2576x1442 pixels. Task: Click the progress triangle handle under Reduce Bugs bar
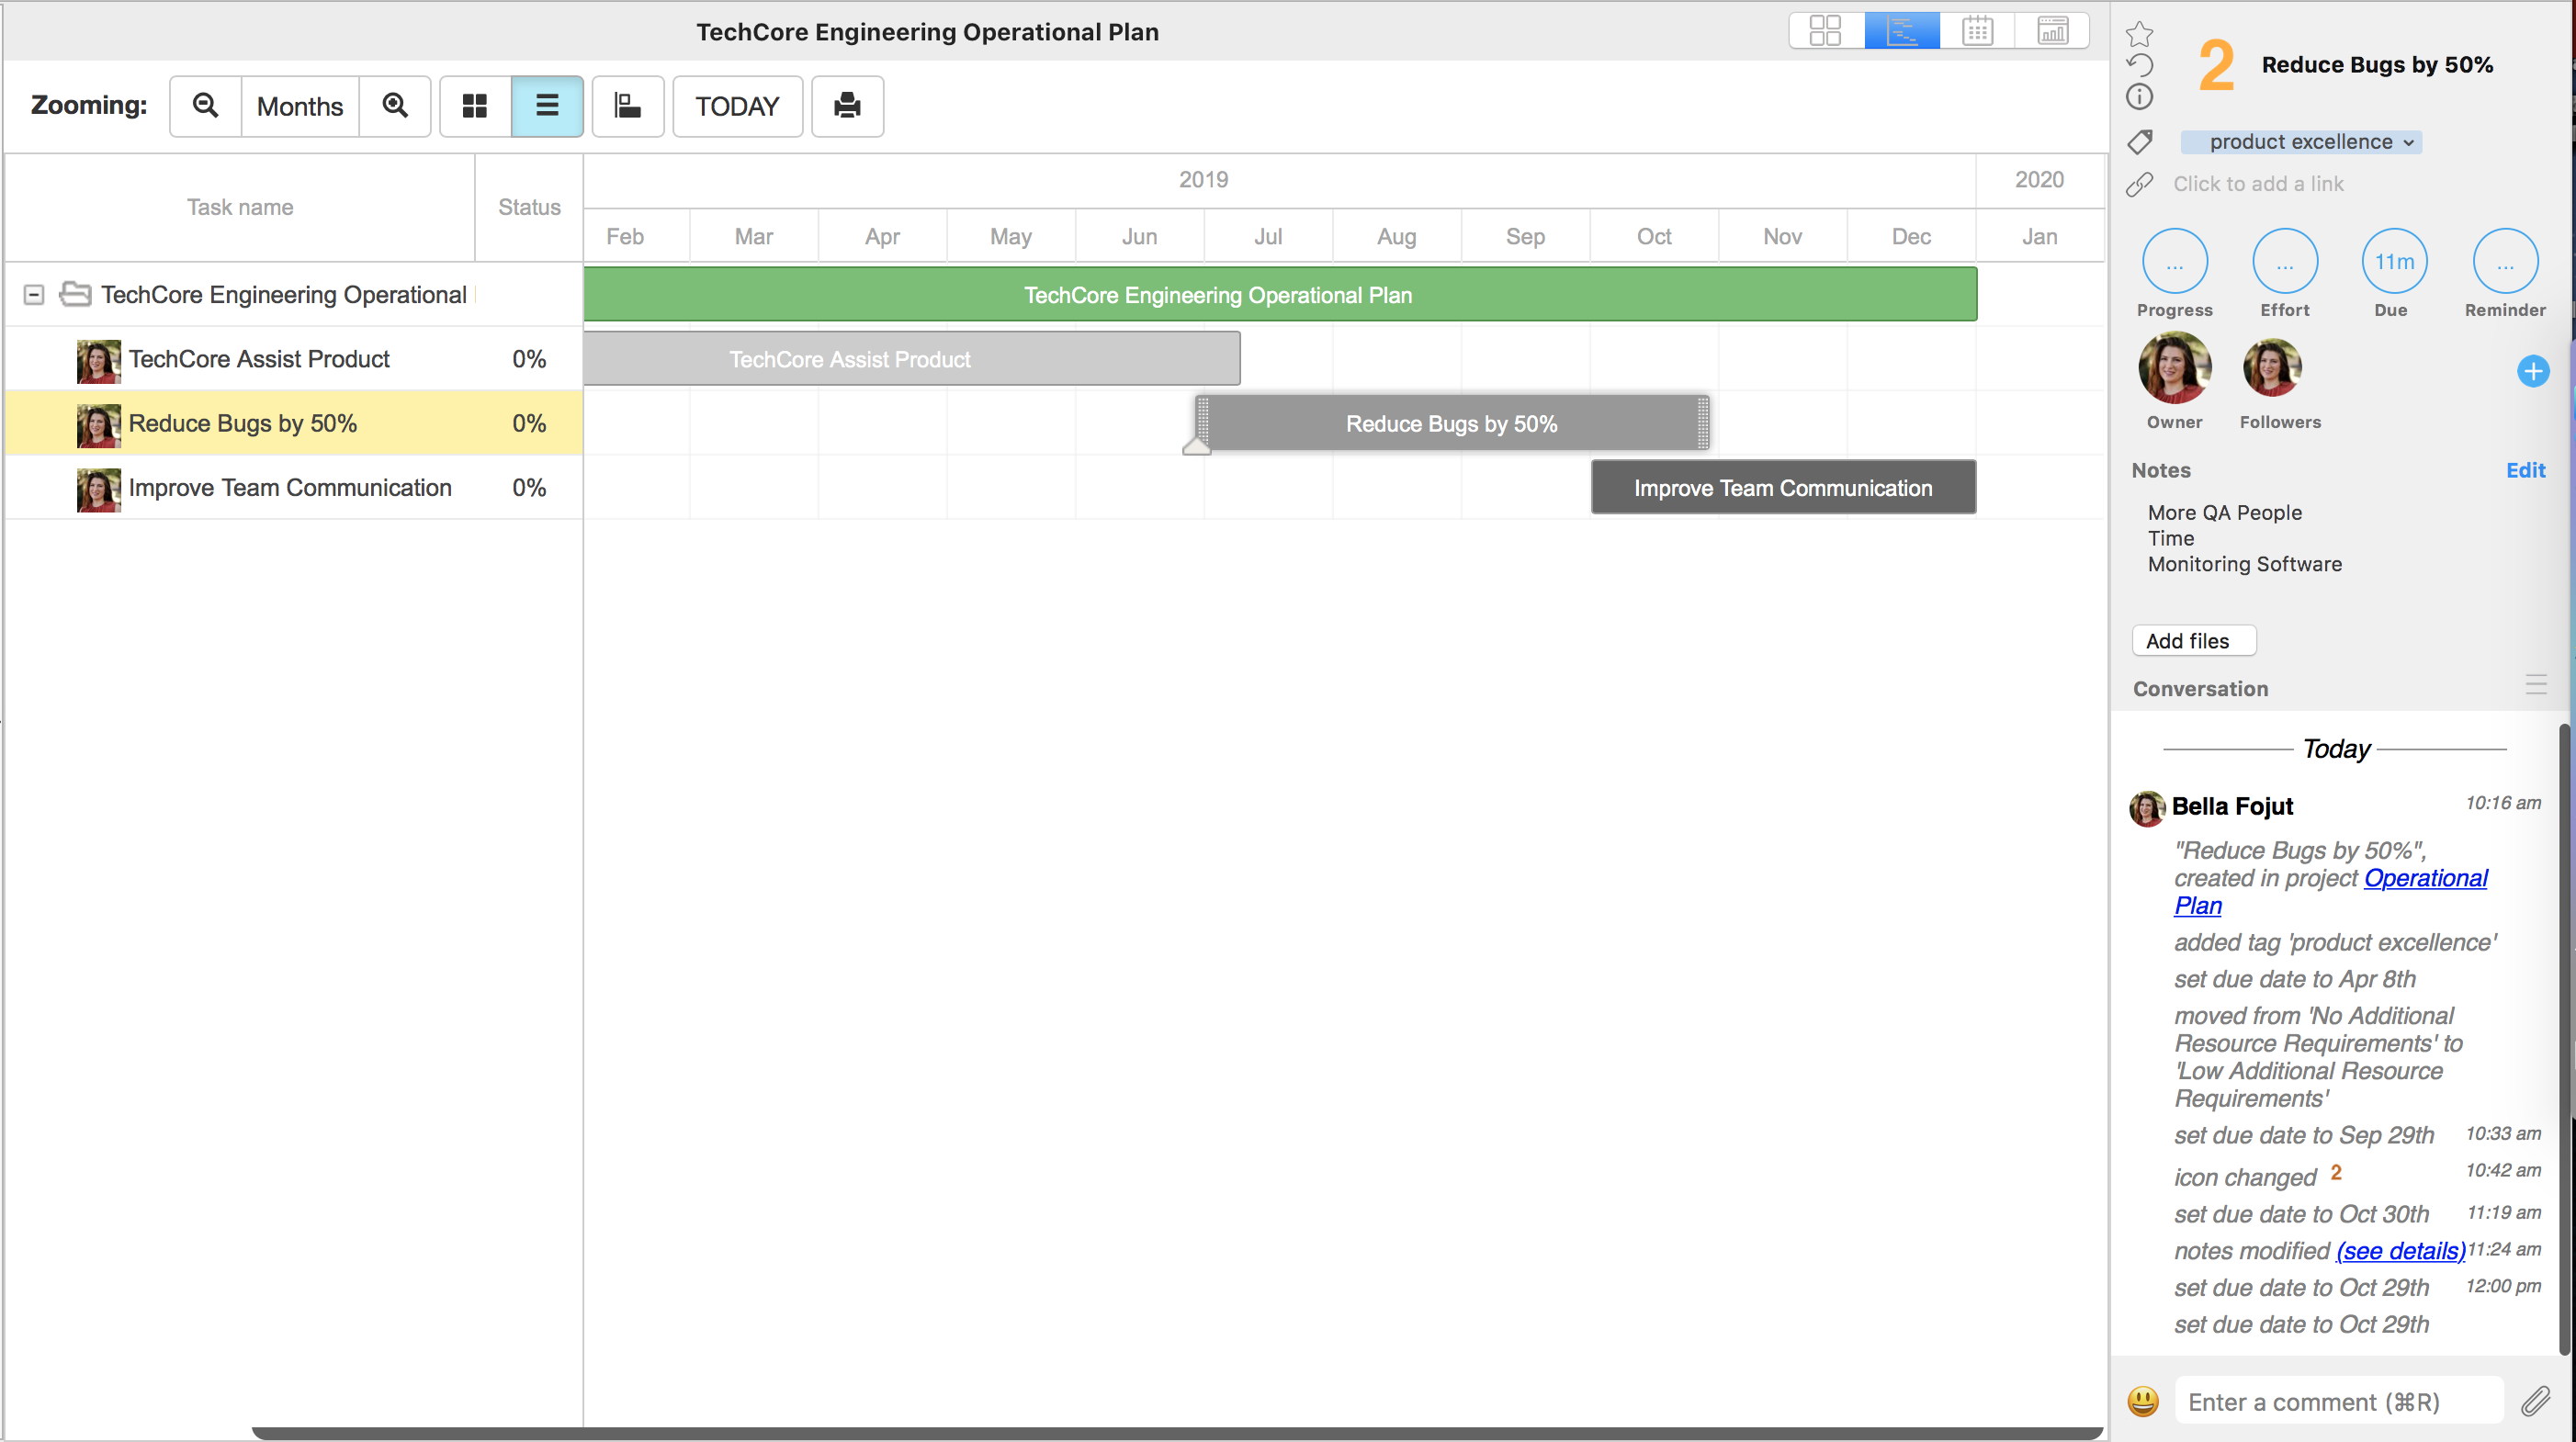coord(1196,445)
